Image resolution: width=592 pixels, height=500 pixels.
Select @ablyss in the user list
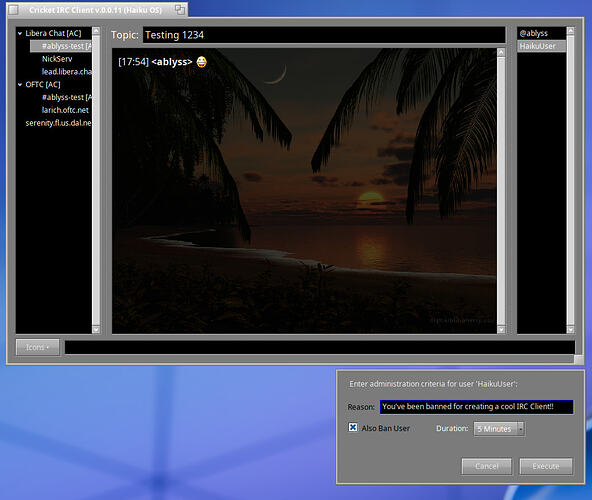point(541,33)
